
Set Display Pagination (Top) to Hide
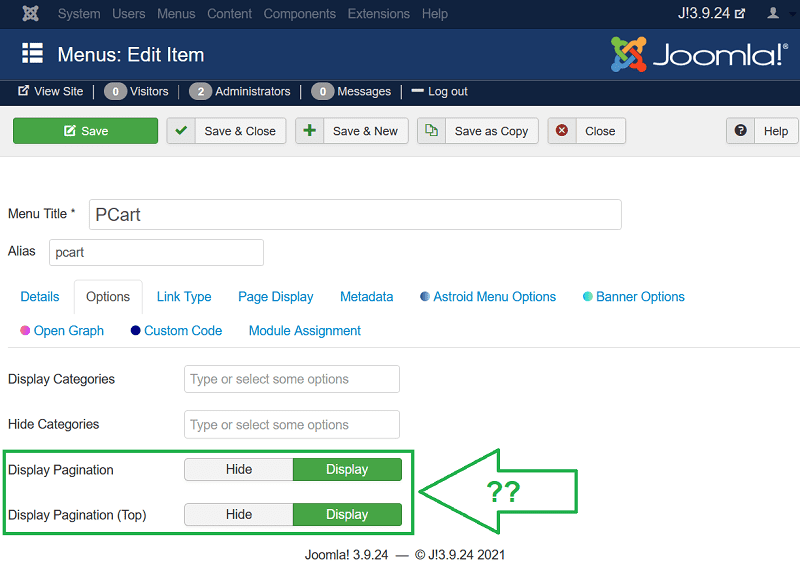tap(239, 515)
